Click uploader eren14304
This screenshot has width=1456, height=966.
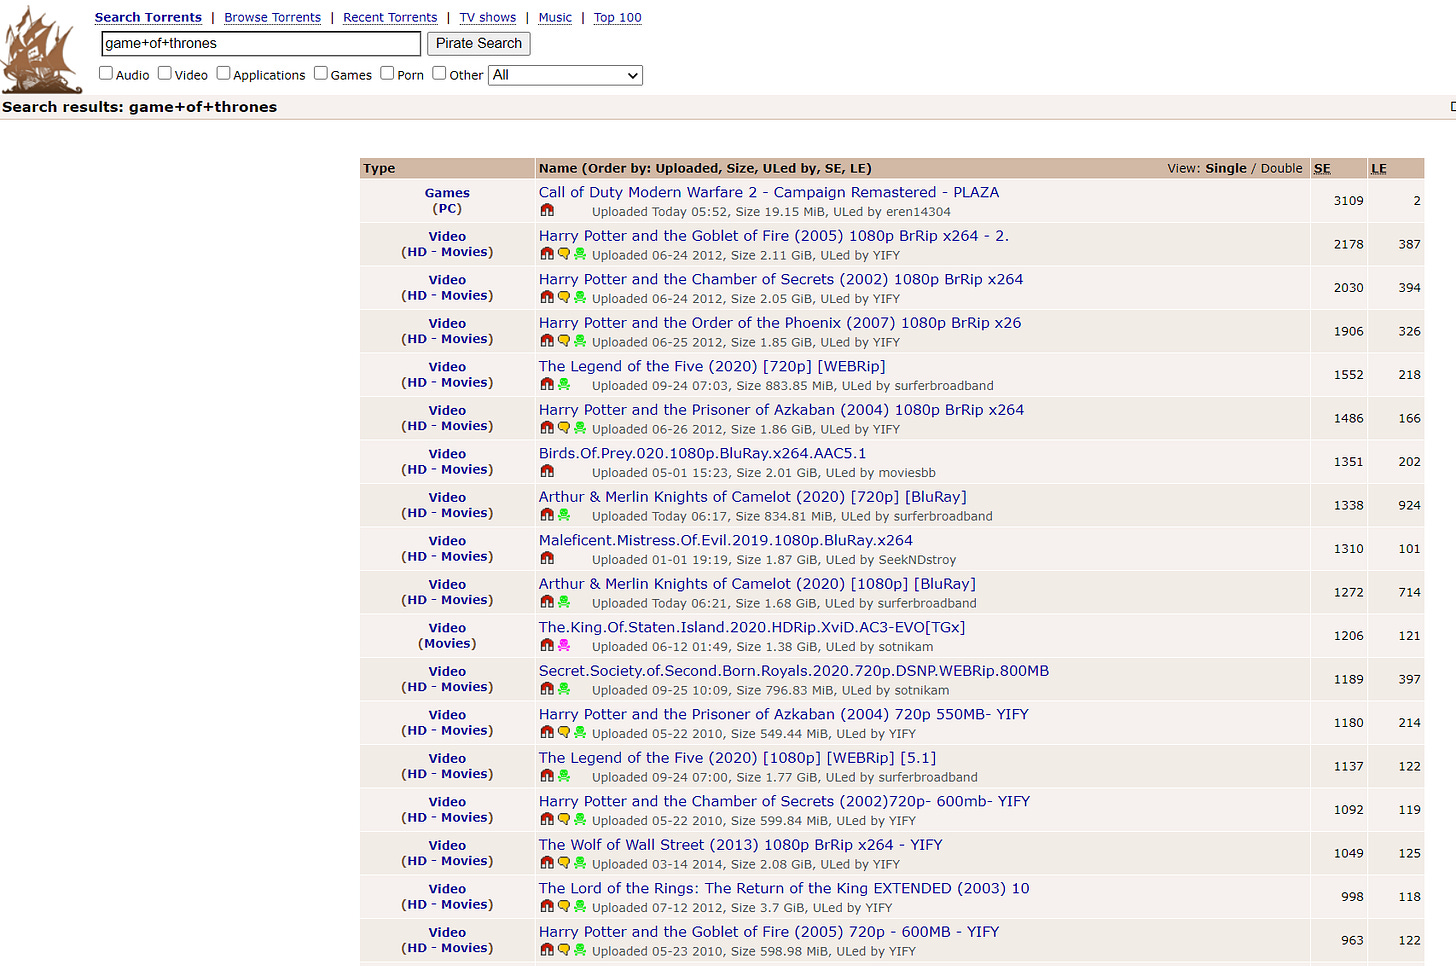point(918,212)
